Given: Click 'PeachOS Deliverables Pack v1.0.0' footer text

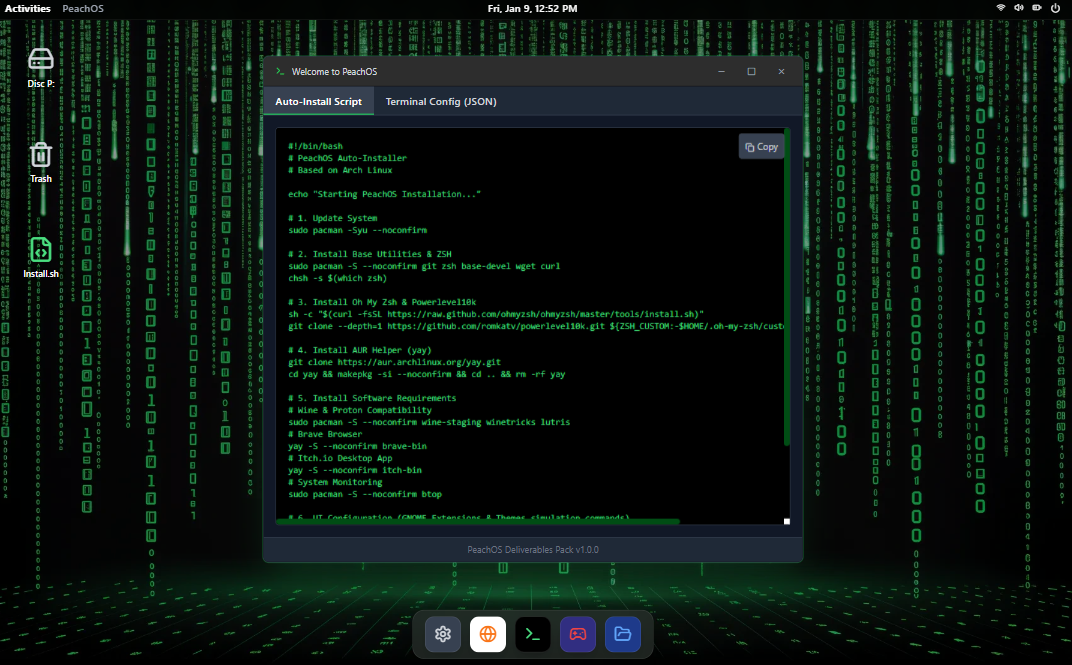Looking at the screenshot, I should 533,549.
